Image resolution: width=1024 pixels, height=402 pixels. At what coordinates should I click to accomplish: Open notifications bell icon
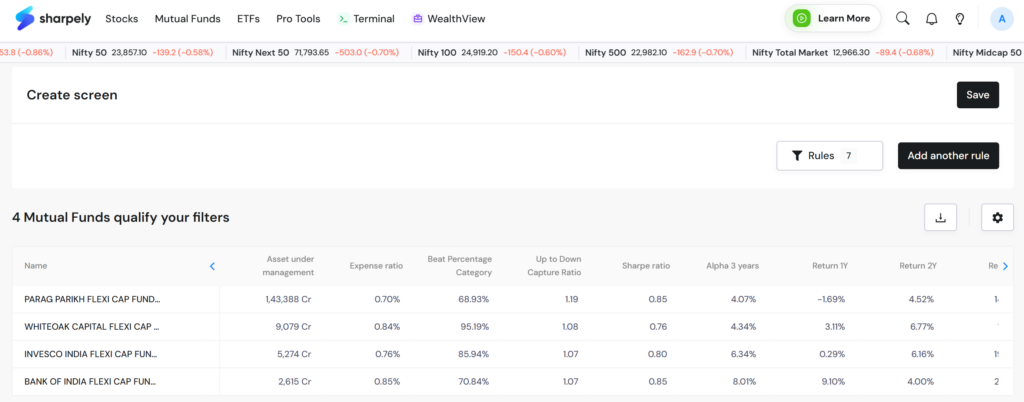(932, 19)
